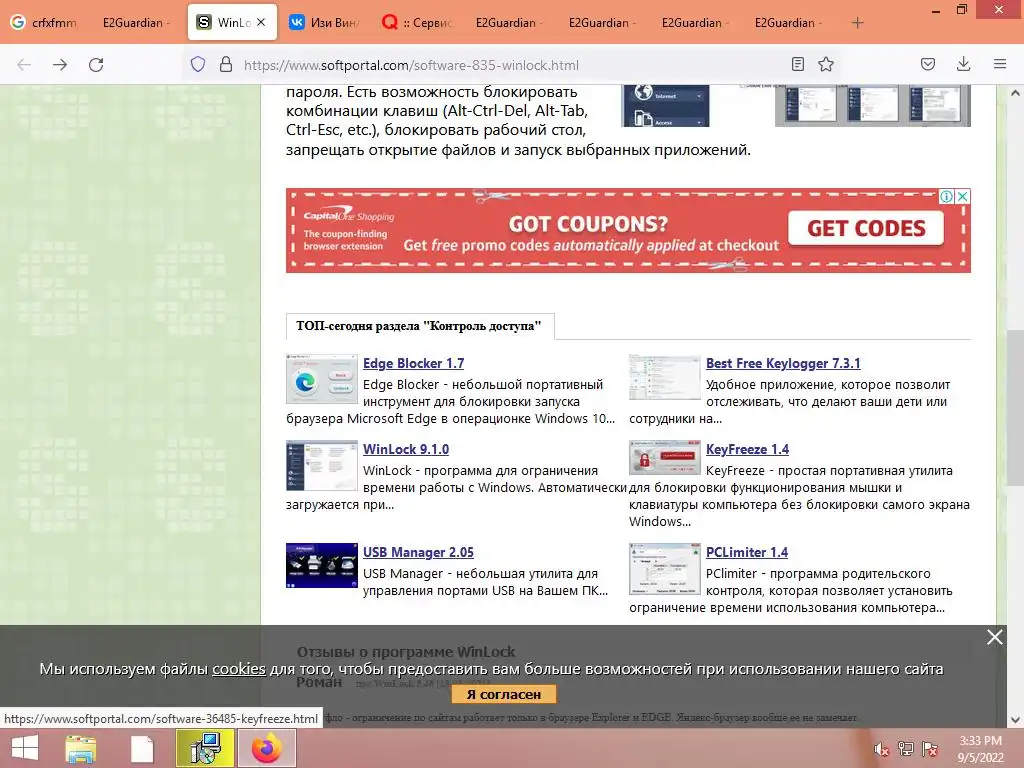Close the WinLock tab
Image resolution: width=1024 pixels, height=768 pixels.
(261, 22)
